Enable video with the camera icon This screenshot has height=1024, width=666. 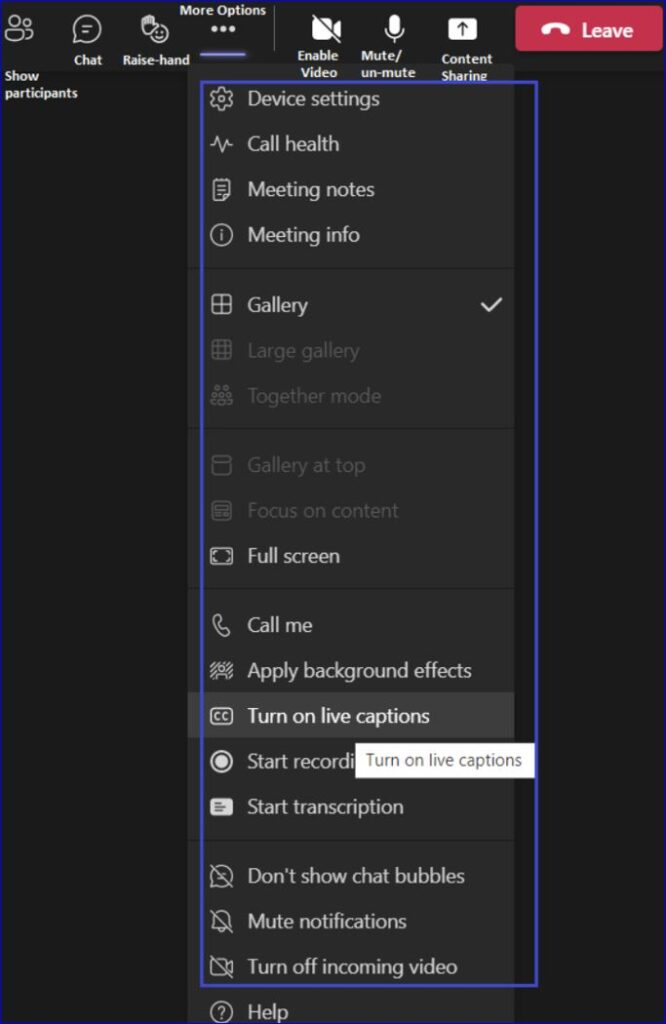[x=326, y=29]
